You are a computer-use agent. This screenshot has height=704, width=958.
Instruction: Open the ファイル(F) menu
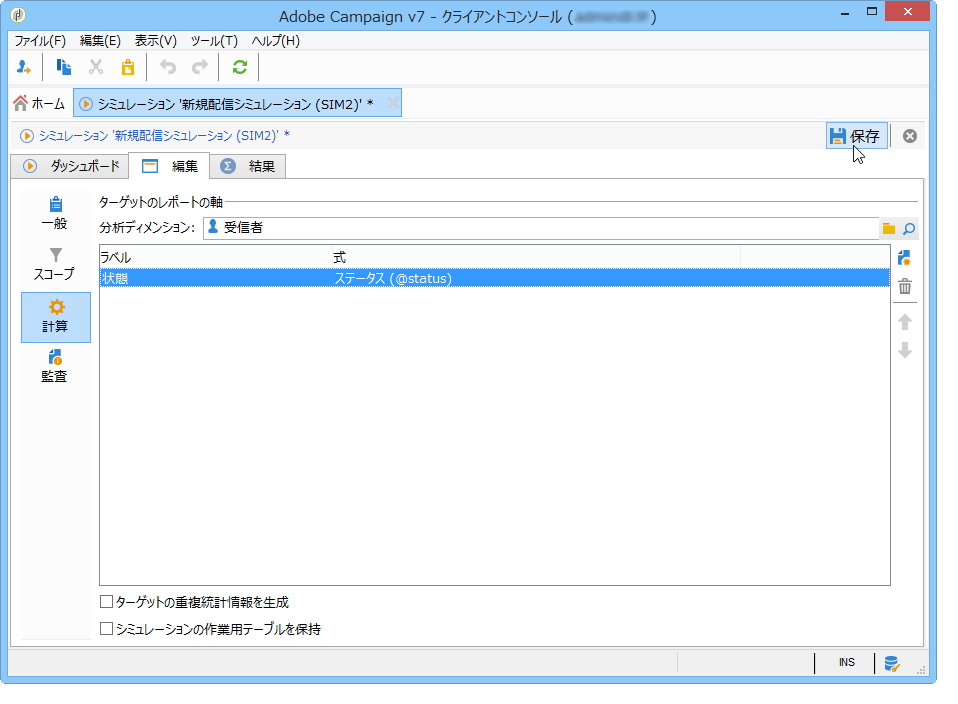click(x=40, y=41)
